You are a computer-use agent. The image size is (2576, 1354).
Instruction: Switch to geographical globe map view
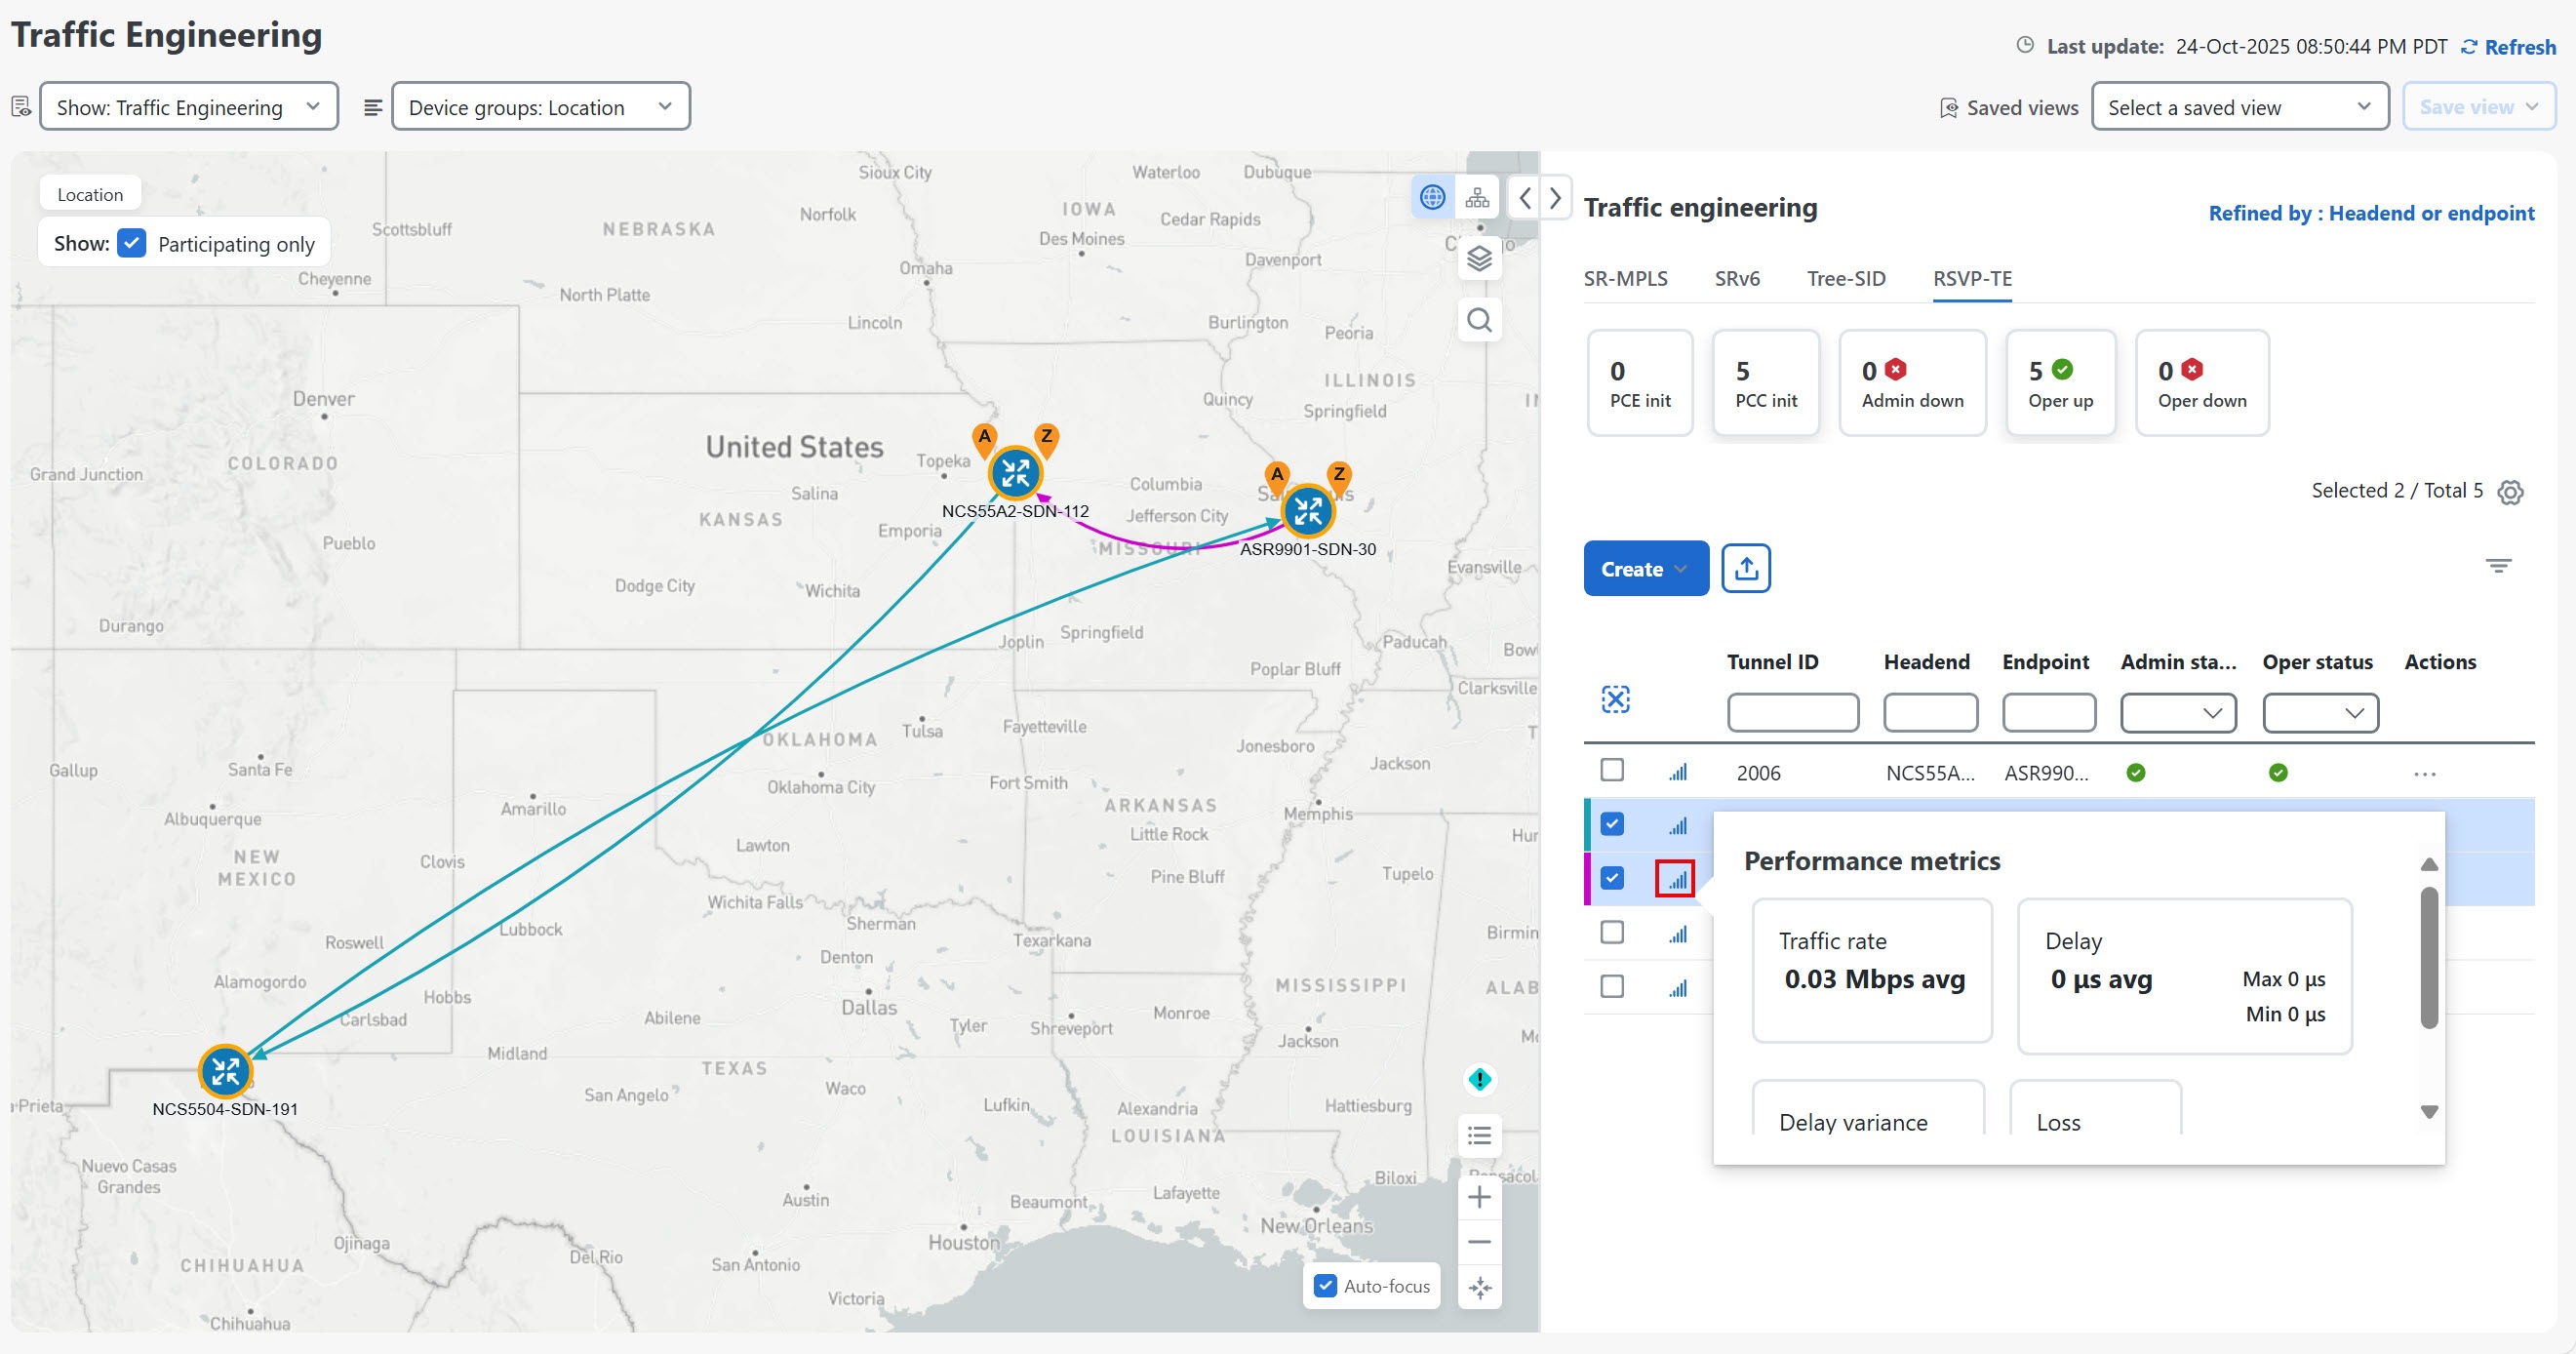1432,198
